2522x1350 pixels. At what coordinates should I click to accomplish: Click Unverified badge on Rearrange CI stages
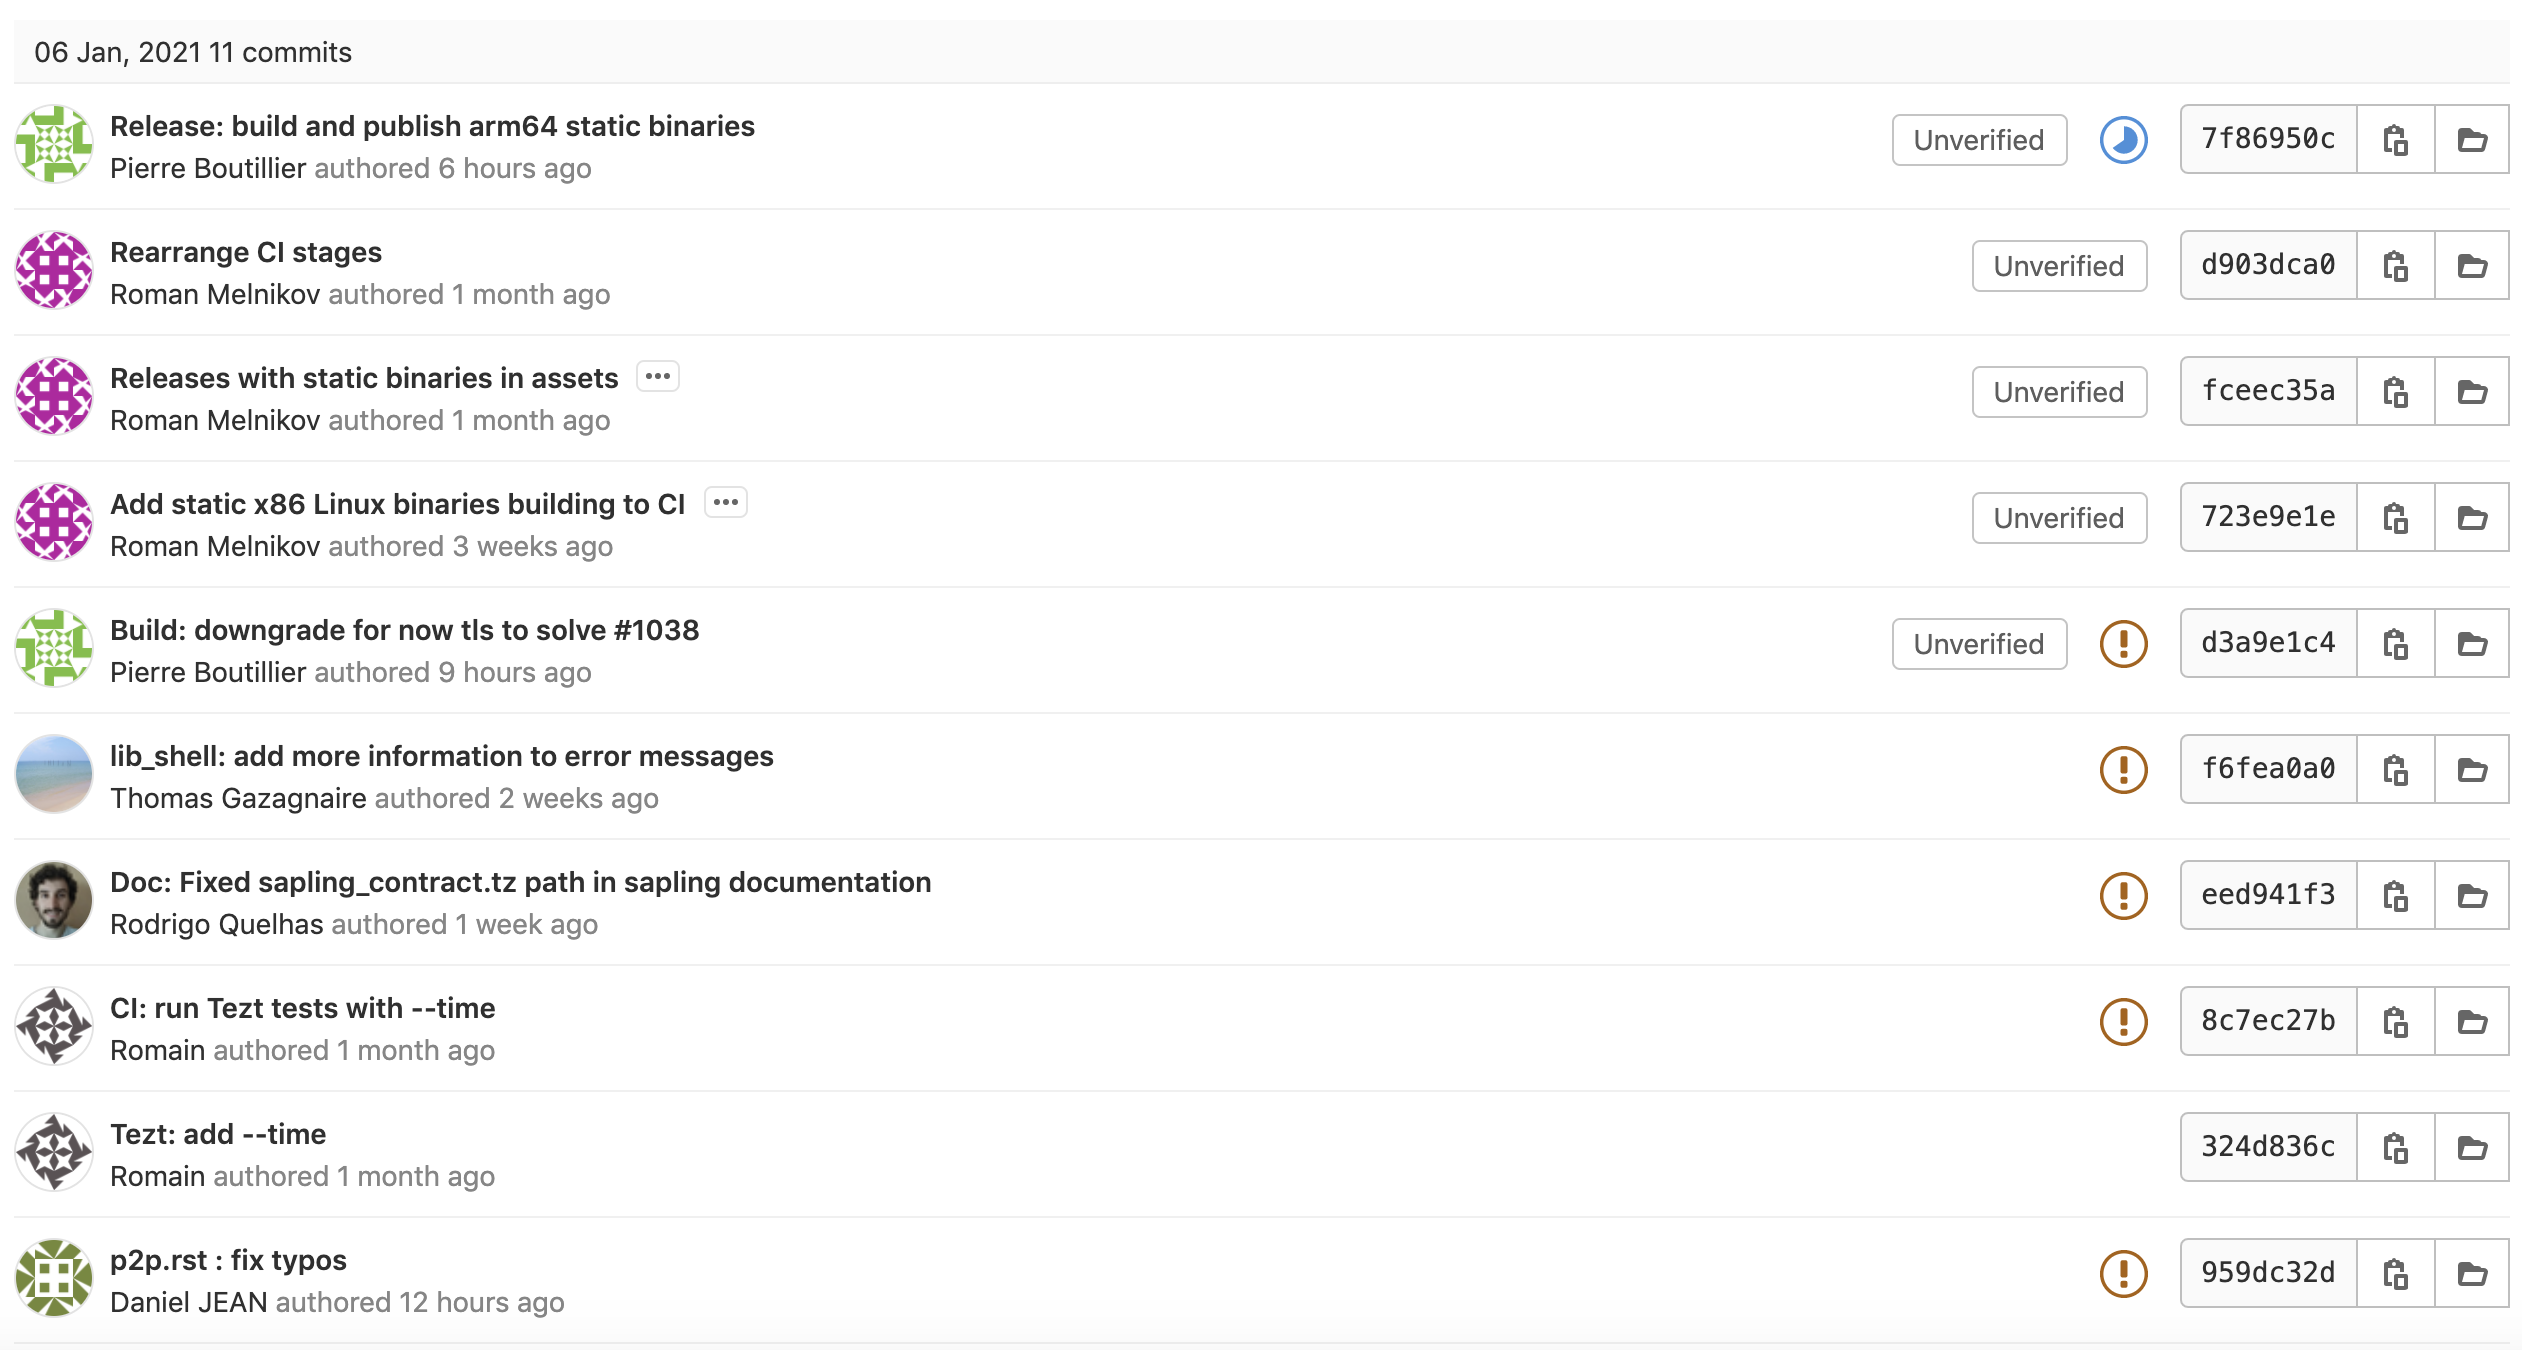[2058, 266]
